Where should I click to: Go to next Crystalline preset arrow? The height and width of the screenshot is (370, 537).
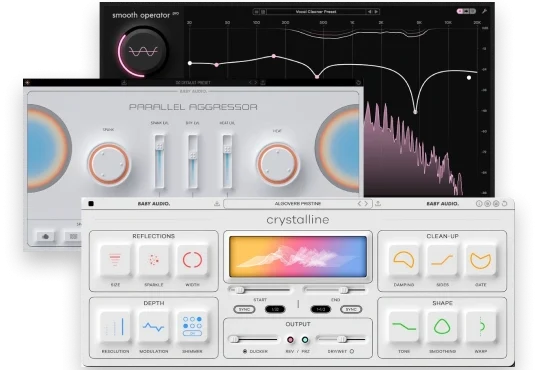[x=366, y=204]
